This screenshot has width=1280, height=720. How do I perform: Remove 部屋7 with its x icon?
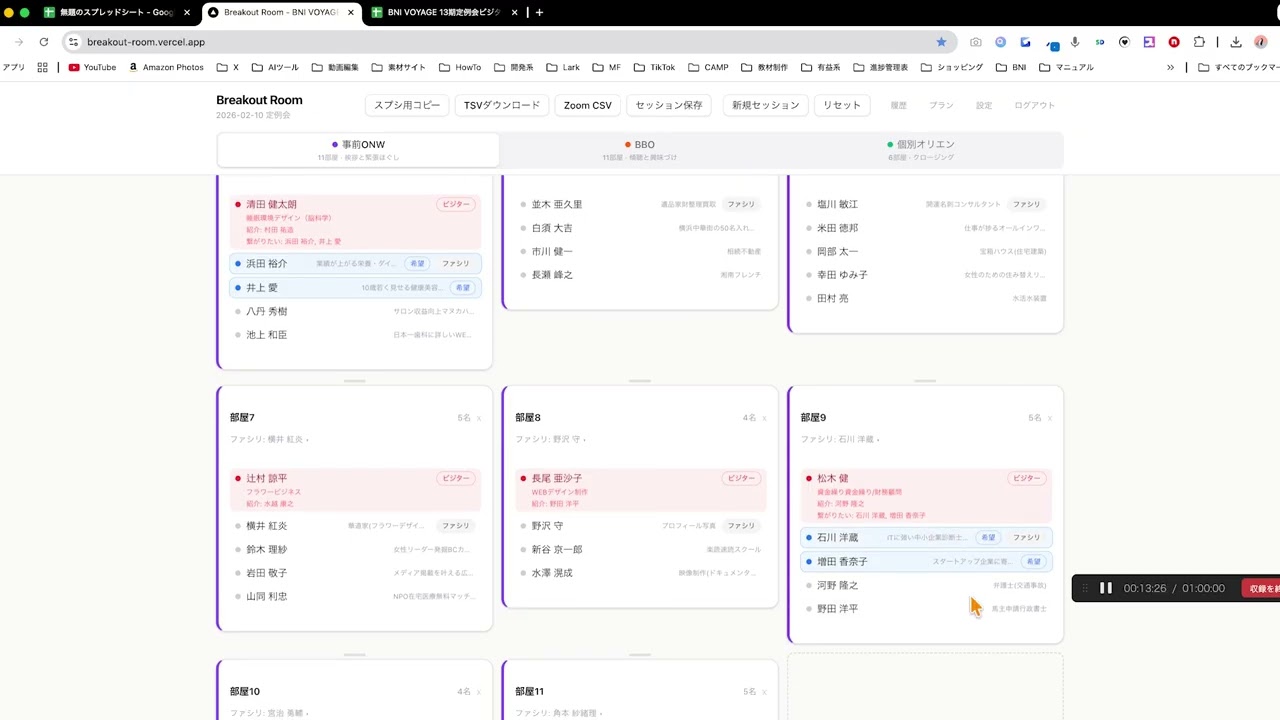[x=479, y=418]
